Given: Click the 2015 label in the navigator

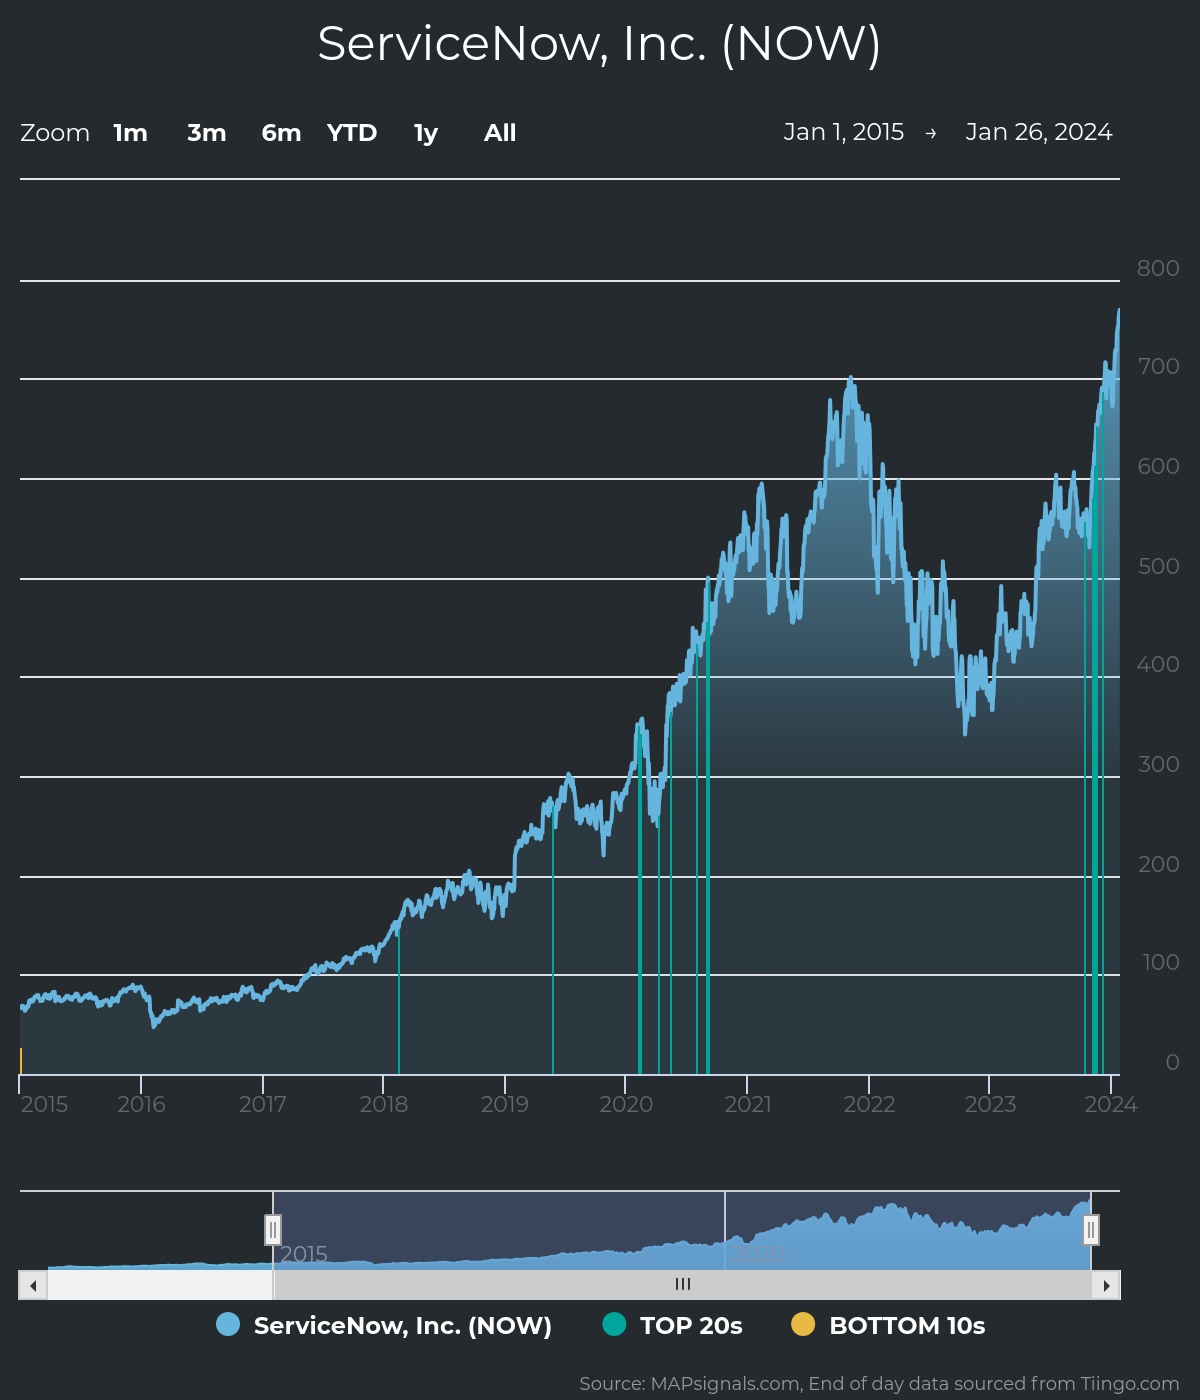Looking at the screenshot, I should tap(304, 1254).
